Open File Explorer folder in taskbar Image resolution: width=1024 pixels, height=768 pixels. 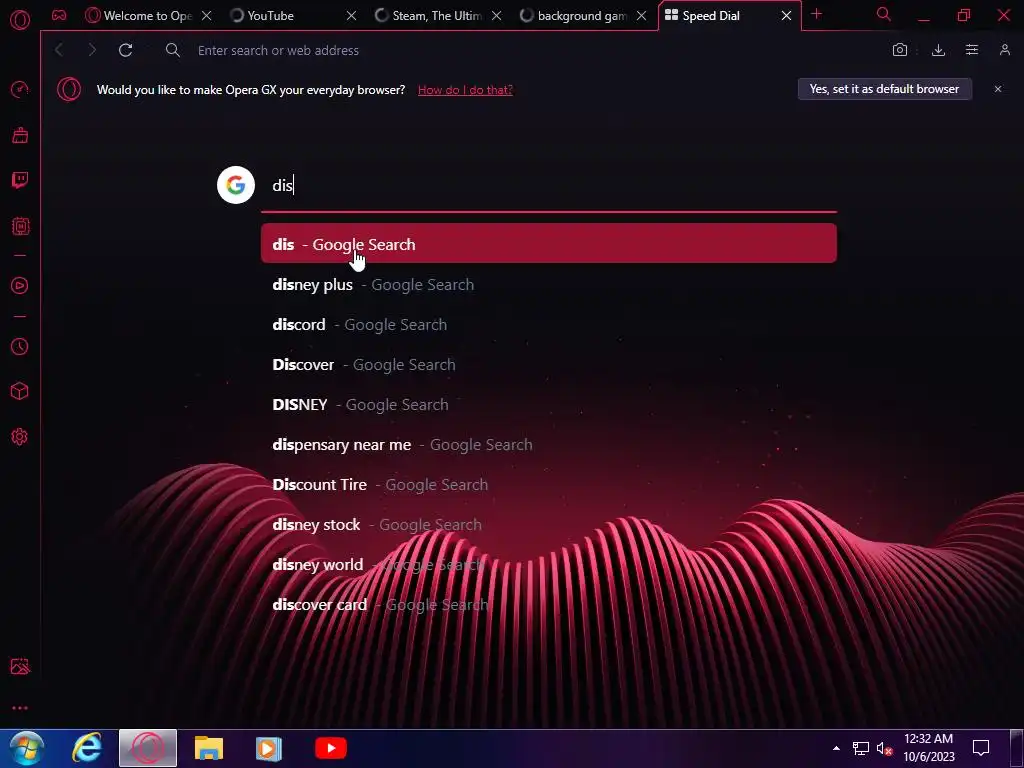pos(209,748)
